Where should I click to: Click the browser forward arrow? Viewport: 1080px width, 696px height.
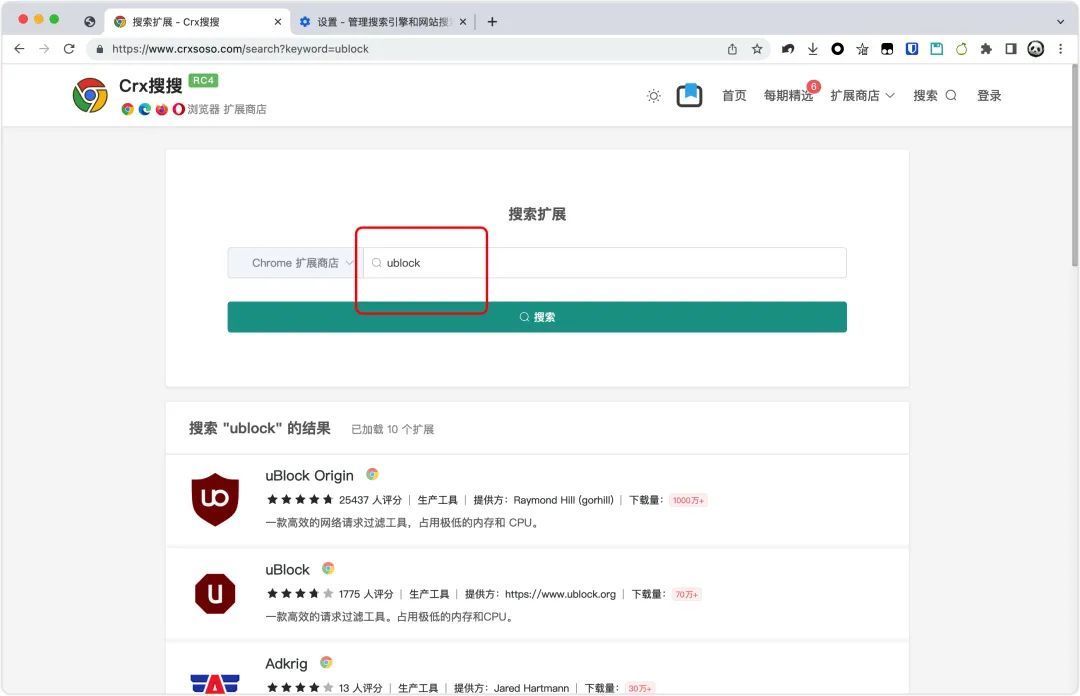point(44,49)
